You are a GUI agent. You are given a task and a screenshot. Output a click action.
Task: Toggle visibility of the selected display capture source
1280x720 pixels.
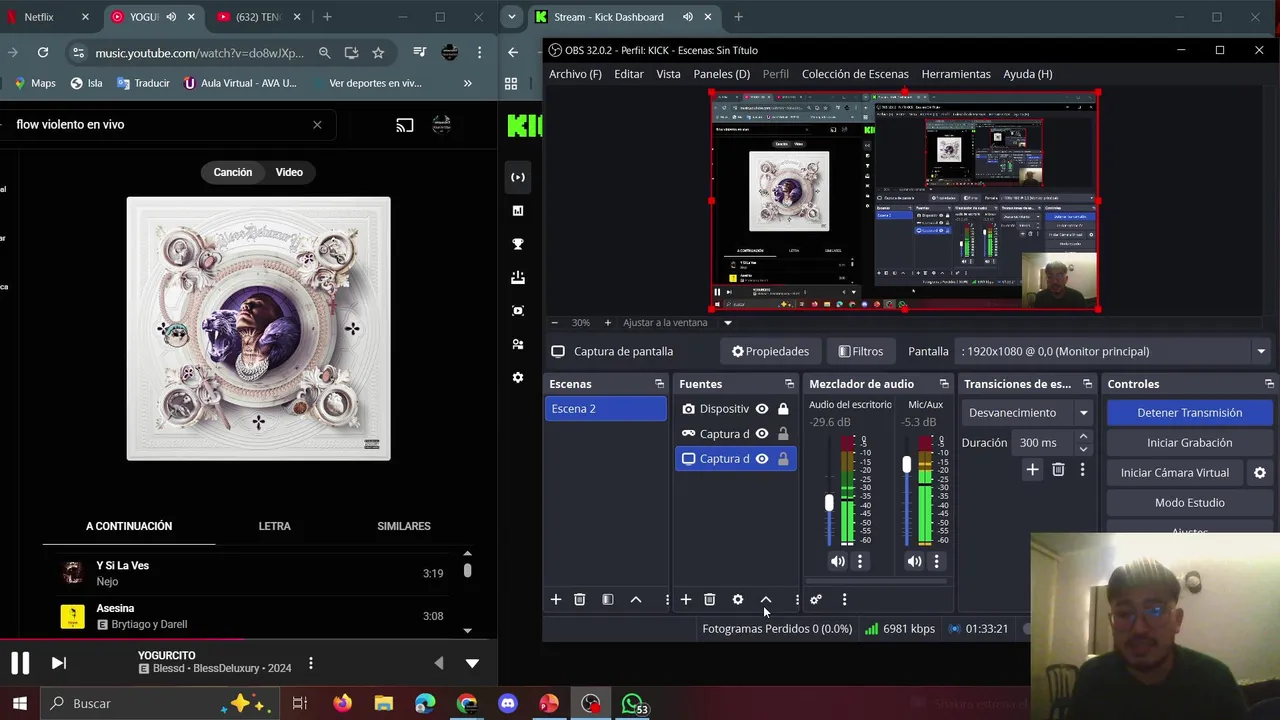click(762, 459)
